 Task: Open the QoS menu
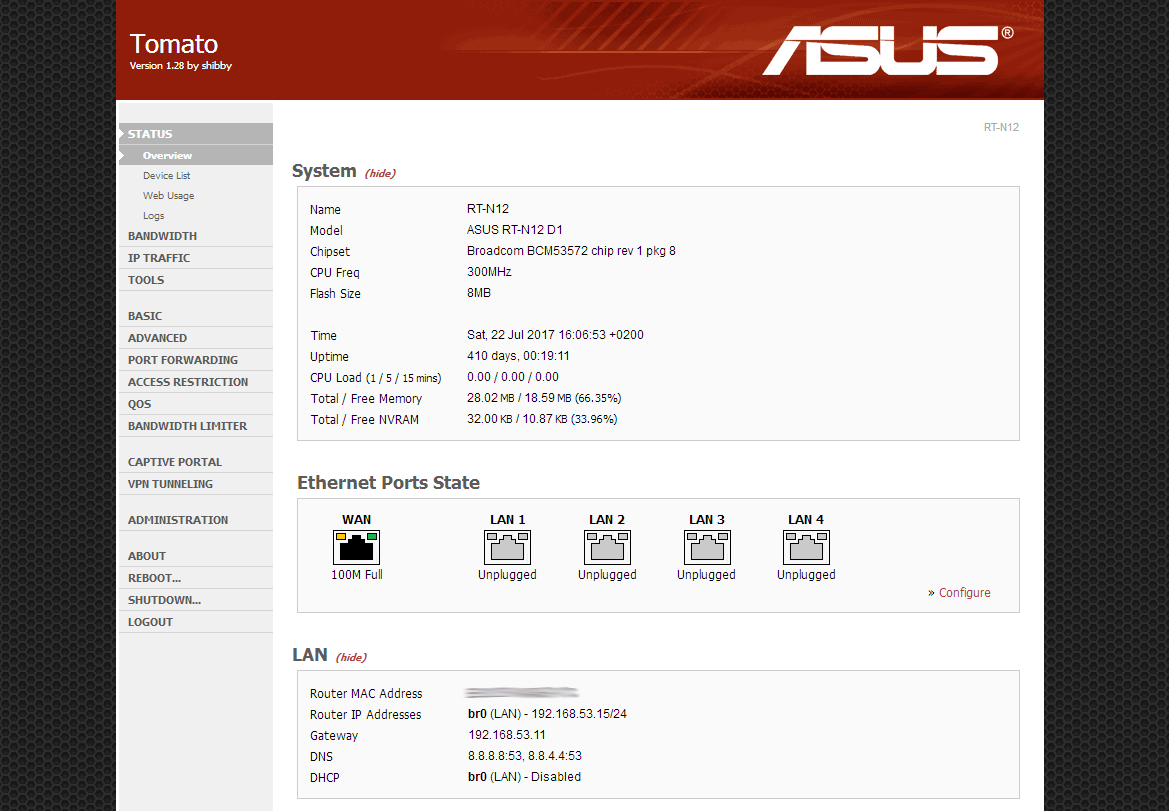[x=196, y=404]
